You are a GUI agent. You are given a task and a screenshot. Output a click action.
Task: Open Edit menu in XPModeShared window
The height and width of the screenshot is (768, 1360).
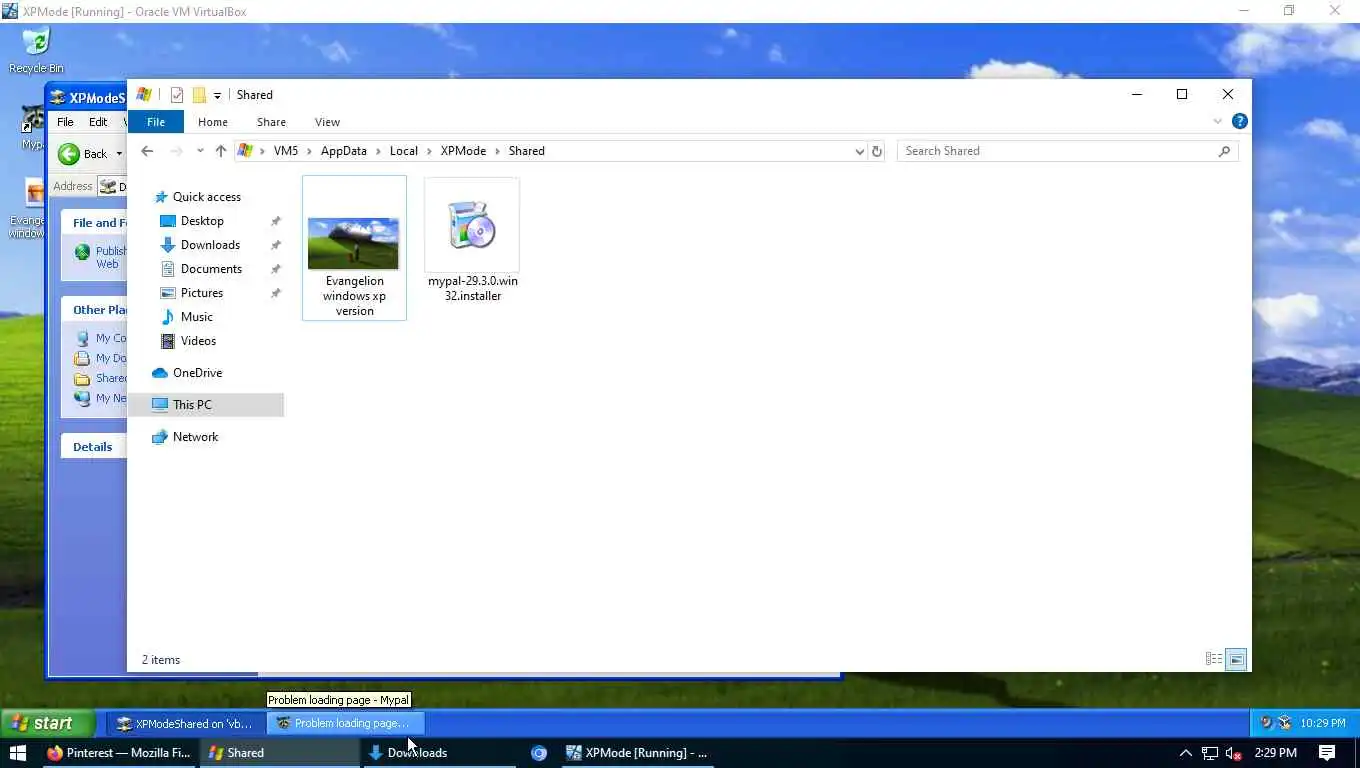point(98,122)
